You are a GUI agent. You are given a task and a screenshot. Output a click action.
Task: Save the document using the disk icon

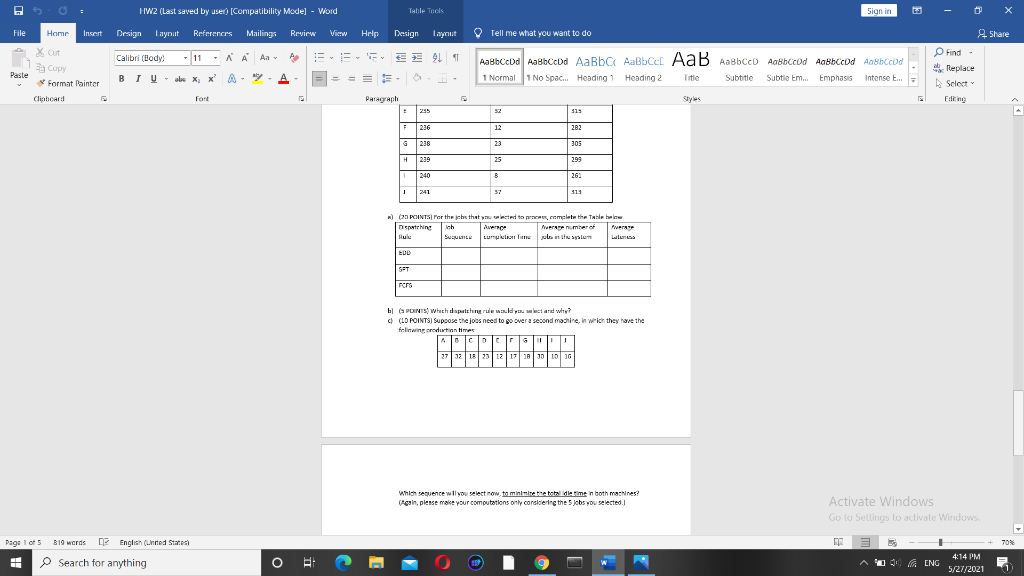coord(18,10)
